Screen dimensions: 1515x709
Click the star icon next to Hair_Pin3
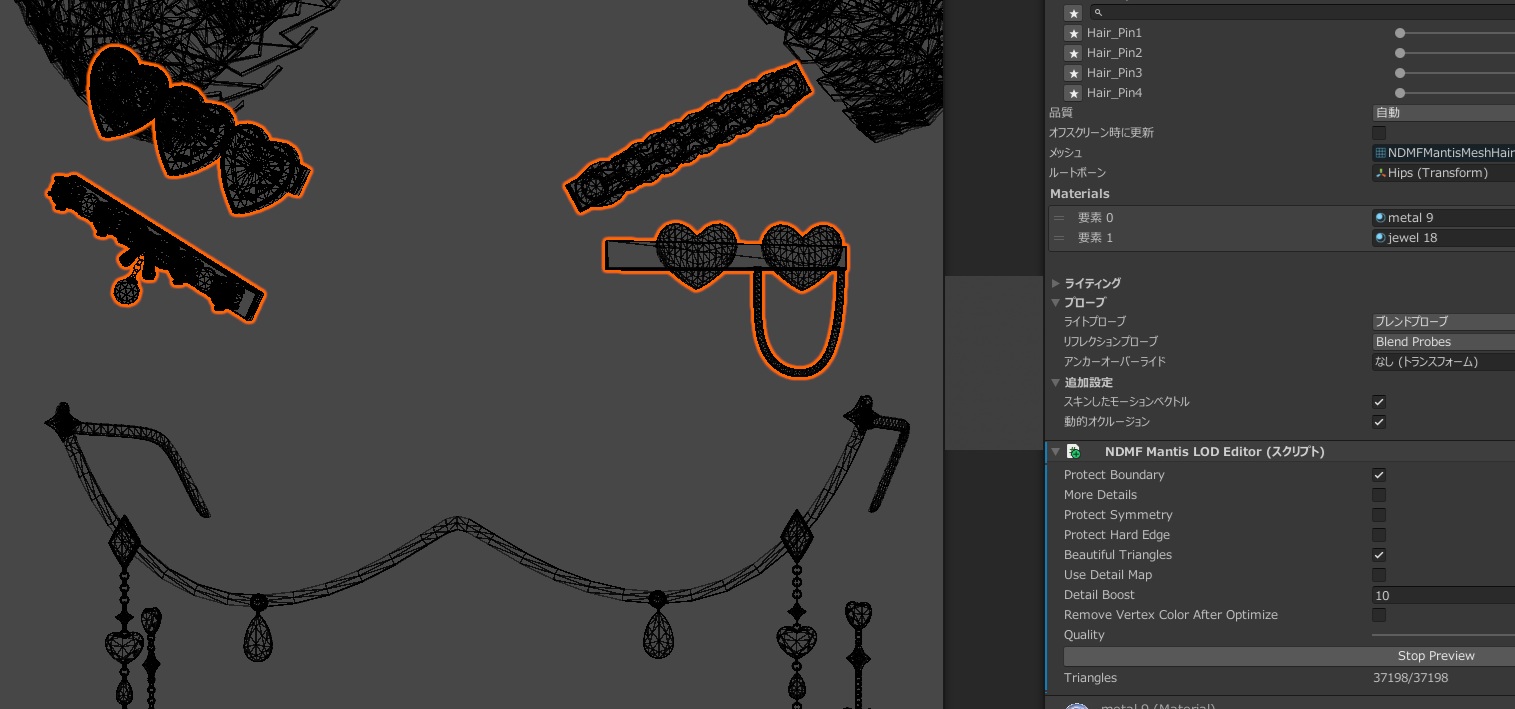pyautogui.click(x=1073, y=73)
